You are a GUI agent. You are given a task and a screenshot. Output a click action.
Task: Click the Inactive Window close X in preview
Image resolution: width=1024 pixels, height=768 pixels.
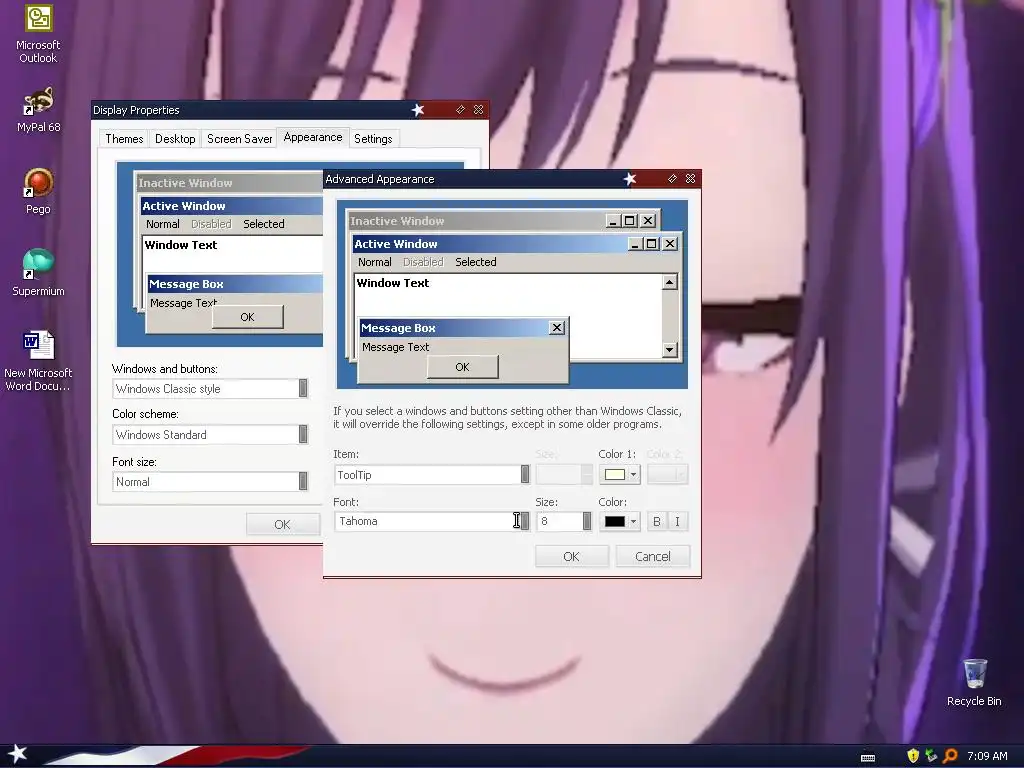tap(648, 221)
